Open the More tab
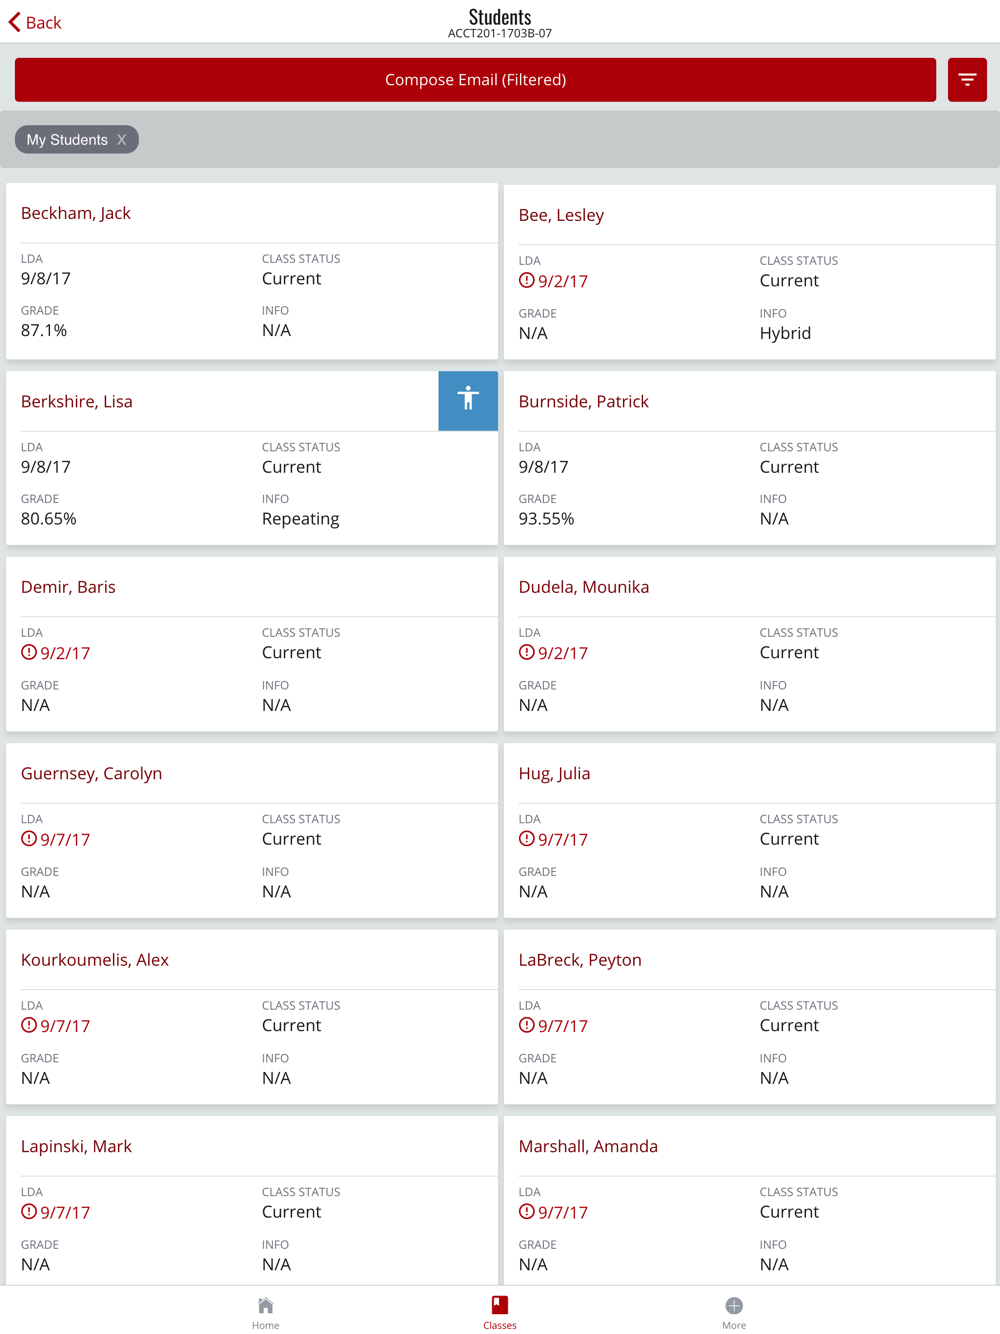Screen dimensions: 1000x1334 [733, 1312]
